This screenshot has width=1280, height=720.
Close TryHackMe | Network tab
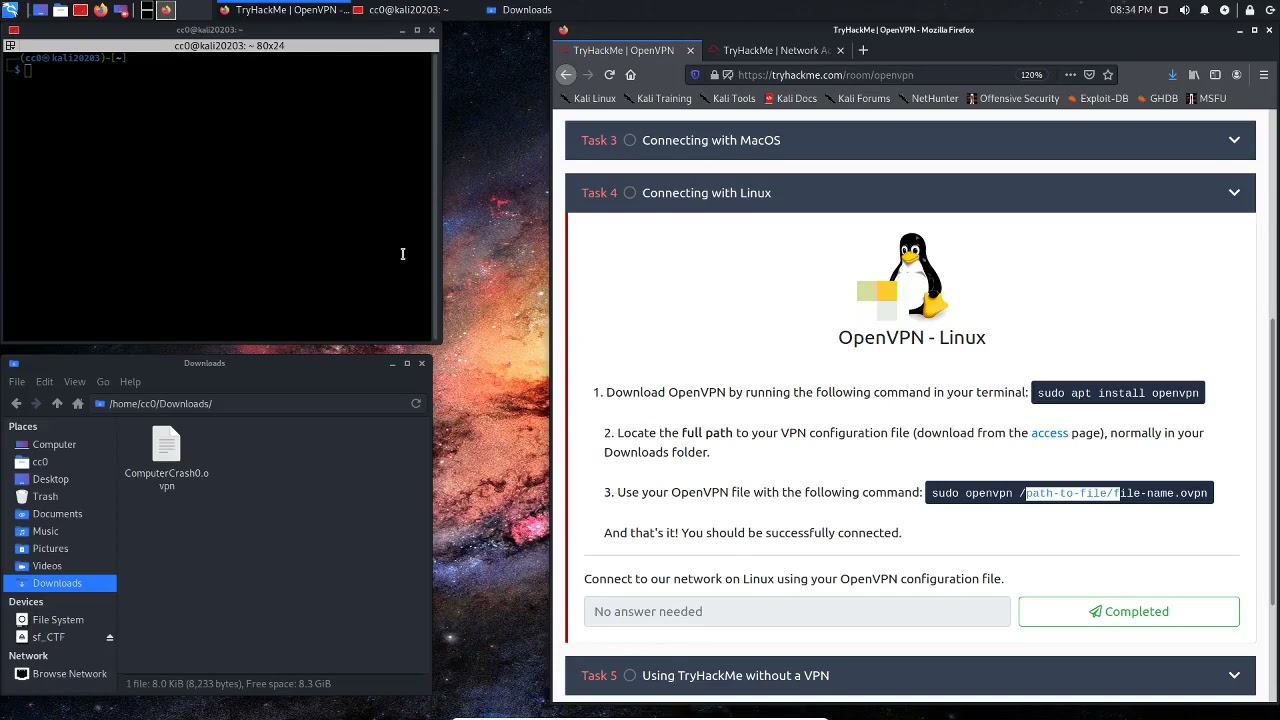[840, 50]
